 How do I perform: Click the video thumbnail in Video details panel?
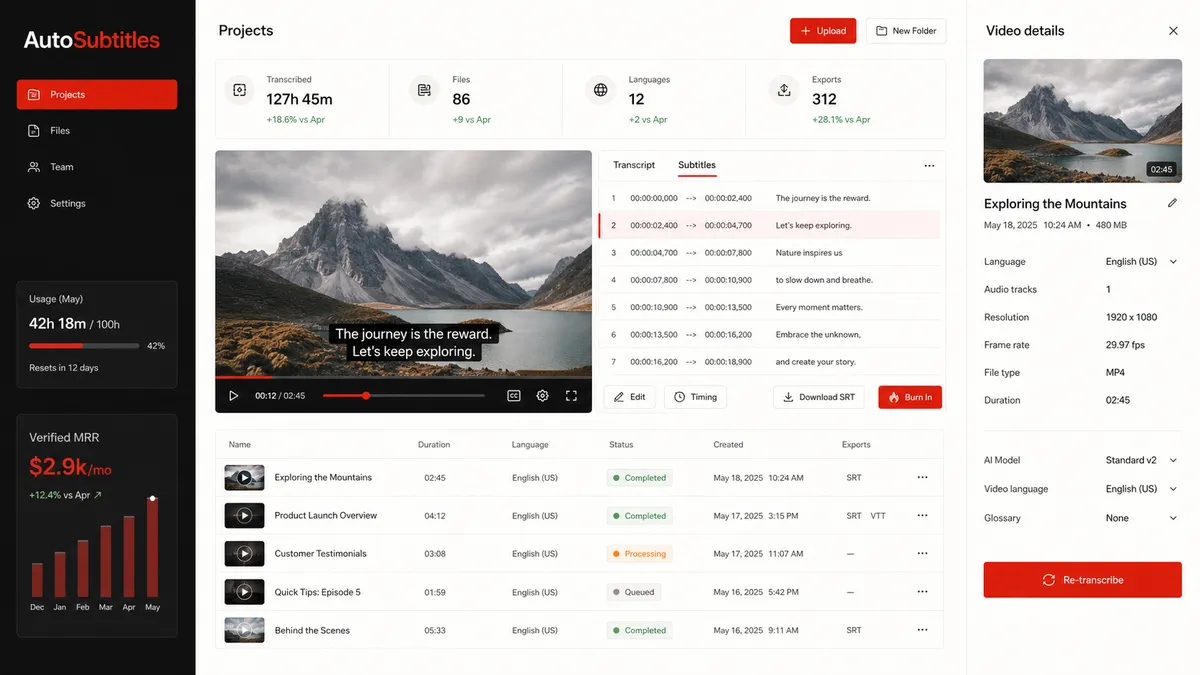[x=1082, y=121]
